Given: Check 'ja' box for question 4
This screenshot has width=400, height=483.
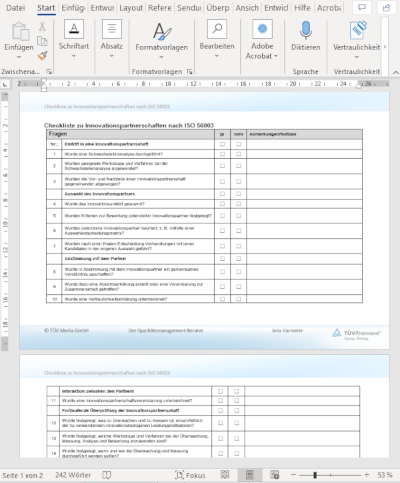Looking at the screenshot, I should (x=222, y=204).
